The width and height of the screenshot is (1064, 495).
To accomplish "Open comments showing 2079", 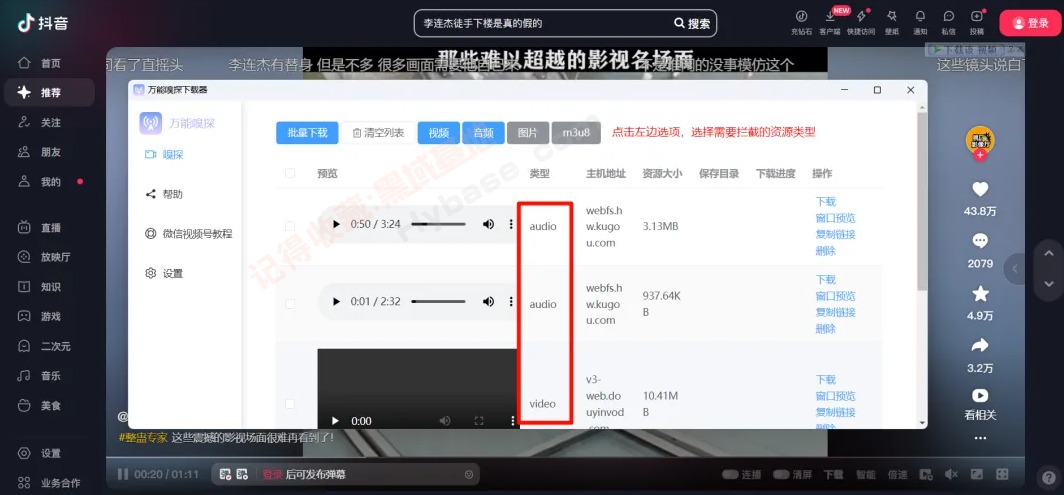I will point(980,241).
